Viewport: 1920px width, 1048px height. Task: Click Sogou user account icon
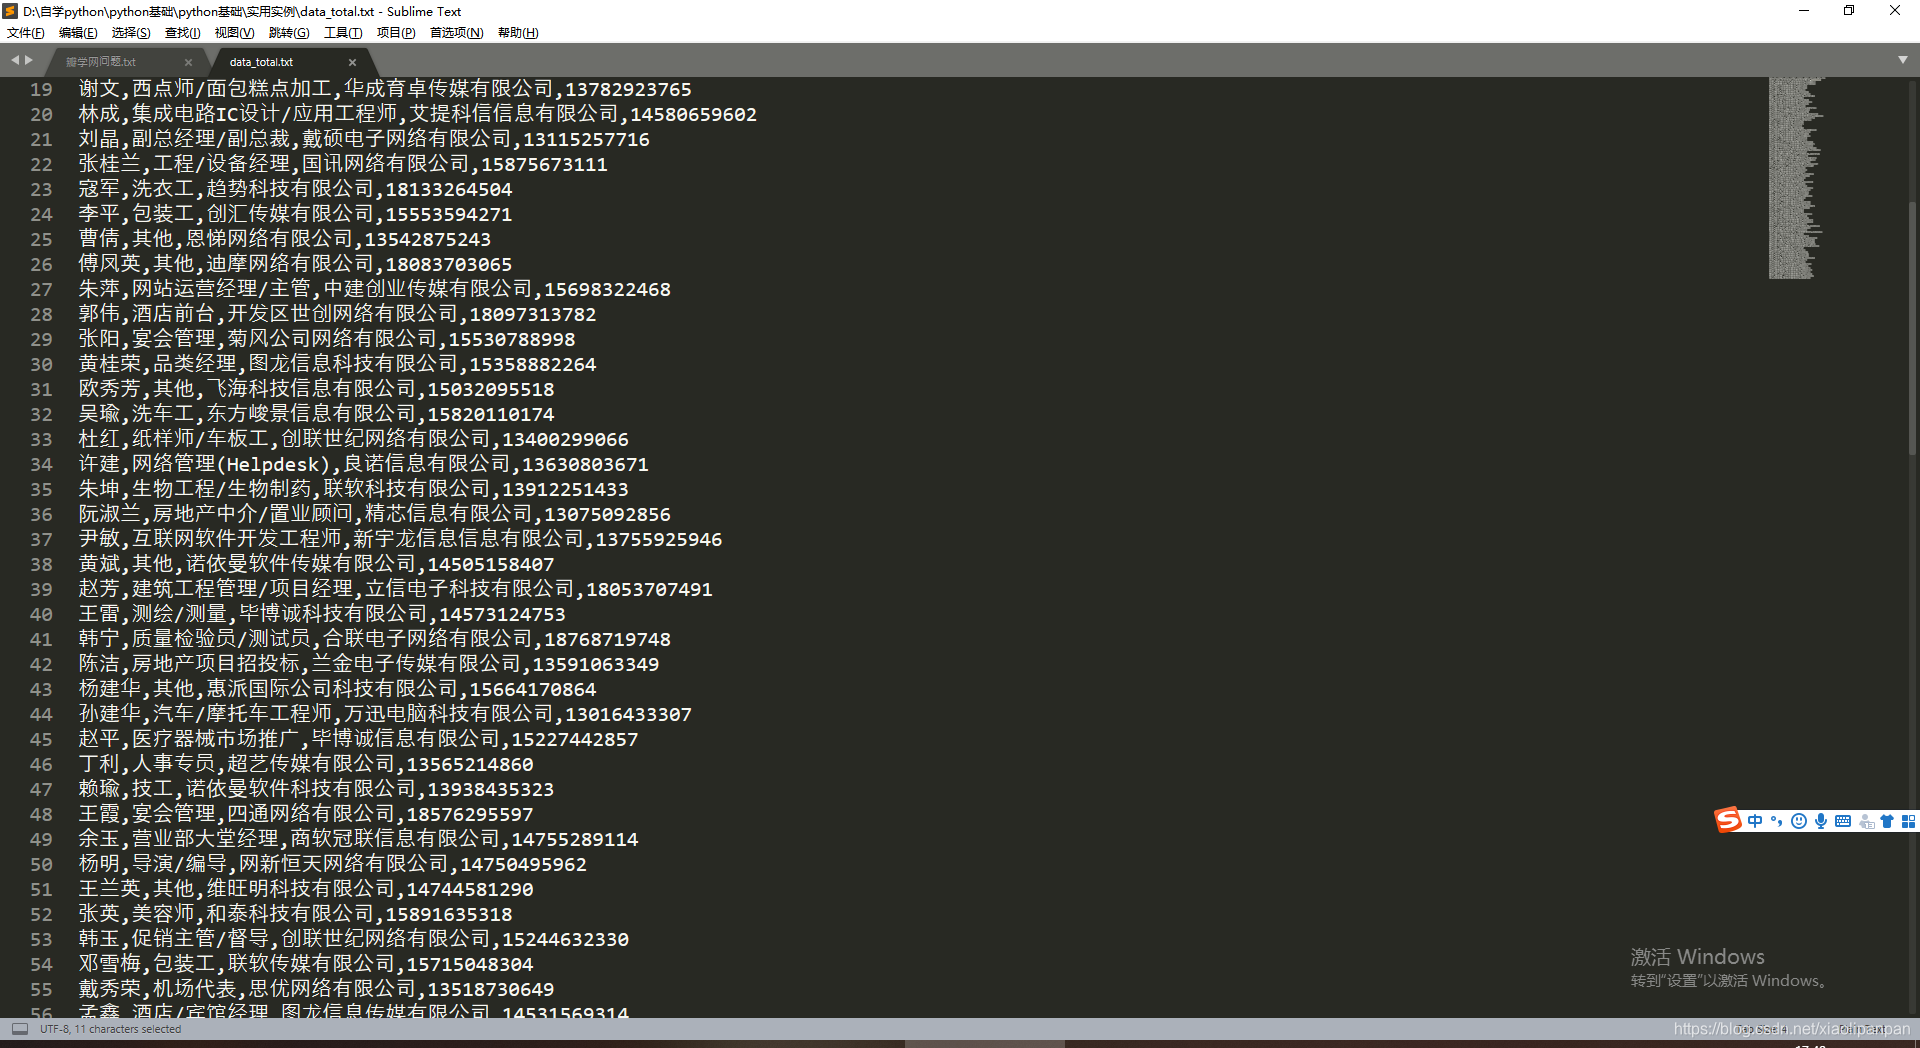pyautogui.click(x=1866, y=821)
